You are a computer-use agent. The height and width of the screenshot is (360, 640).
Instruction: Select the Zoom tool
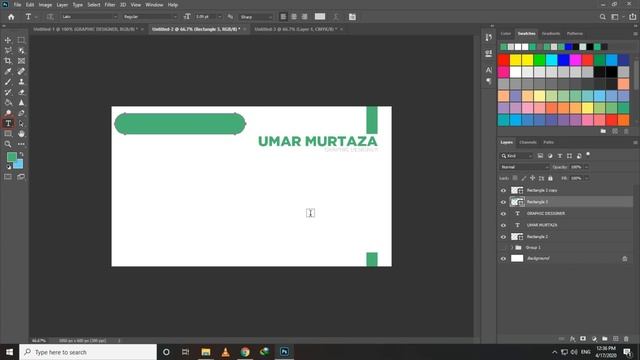(8, 144)
